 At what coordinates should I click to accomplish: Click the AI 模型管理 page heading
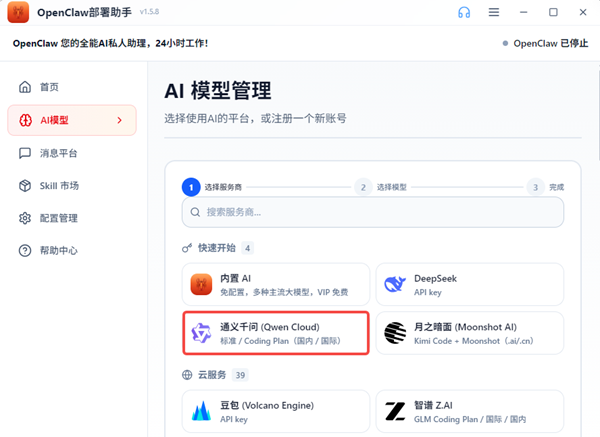pyautogui.click(x=218, y=91)
